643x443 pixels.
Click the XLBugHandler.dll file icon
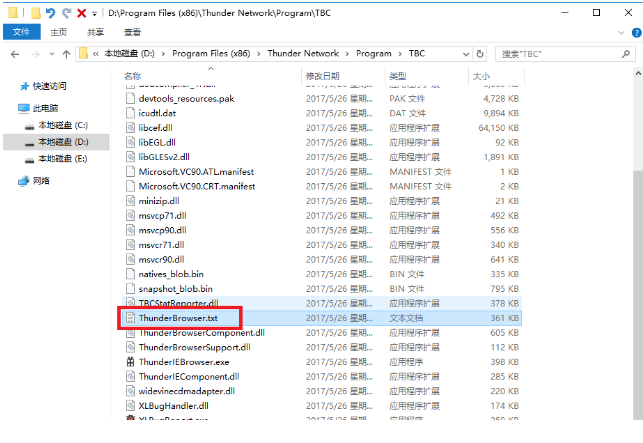pos(130,406)
